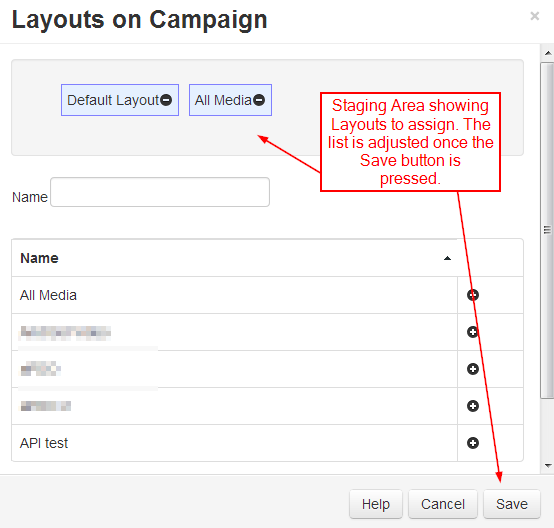Select the Default Layout staged item
Image resolution: width=554 pixels, height=528 pixels.
coord(113,100)
